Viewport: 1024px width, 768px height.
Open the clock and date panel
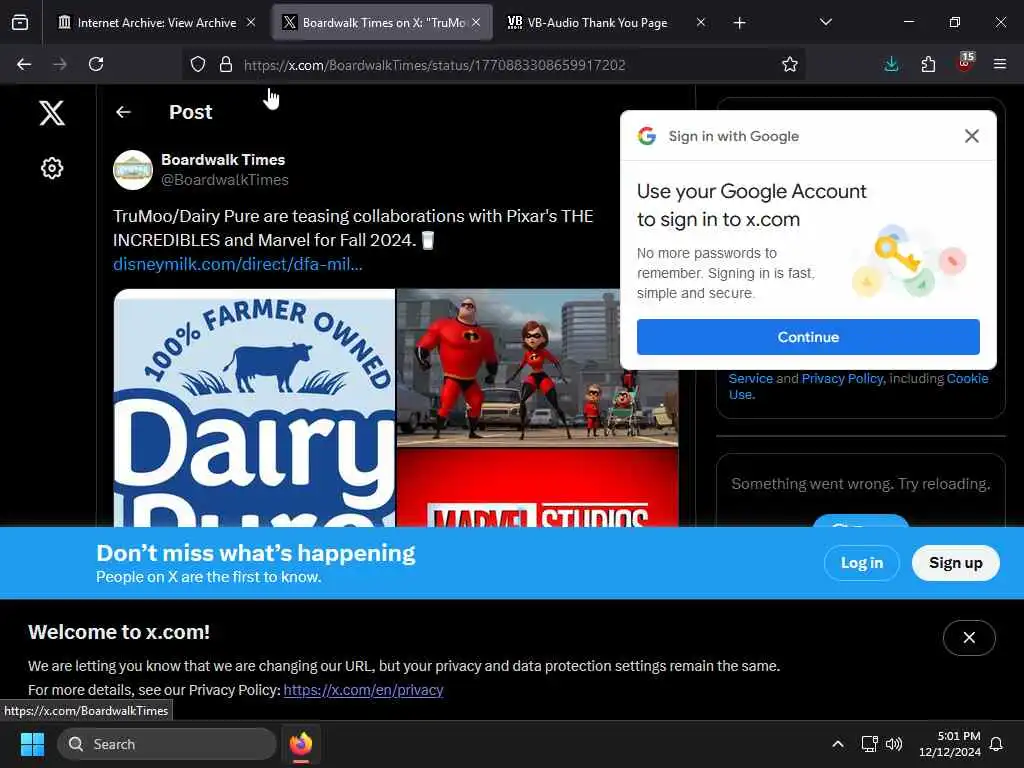950,744
